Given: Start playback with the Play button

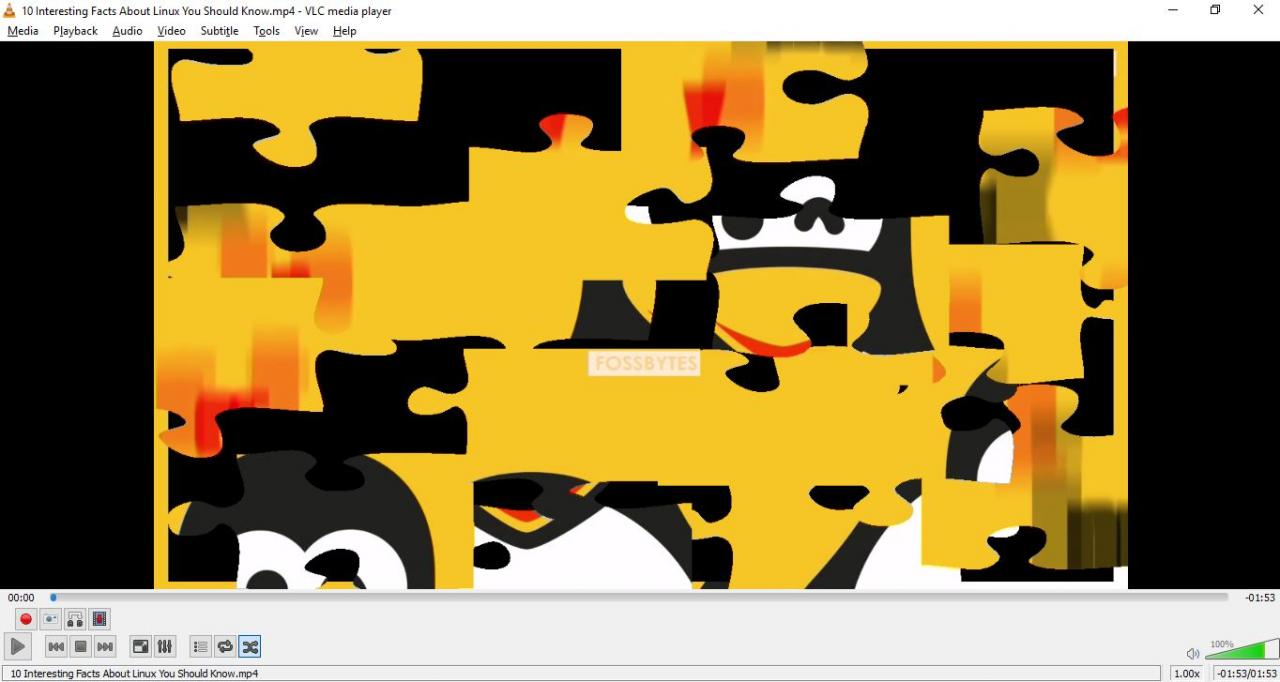Looking at the screenshot, I should tap(18, 647).
